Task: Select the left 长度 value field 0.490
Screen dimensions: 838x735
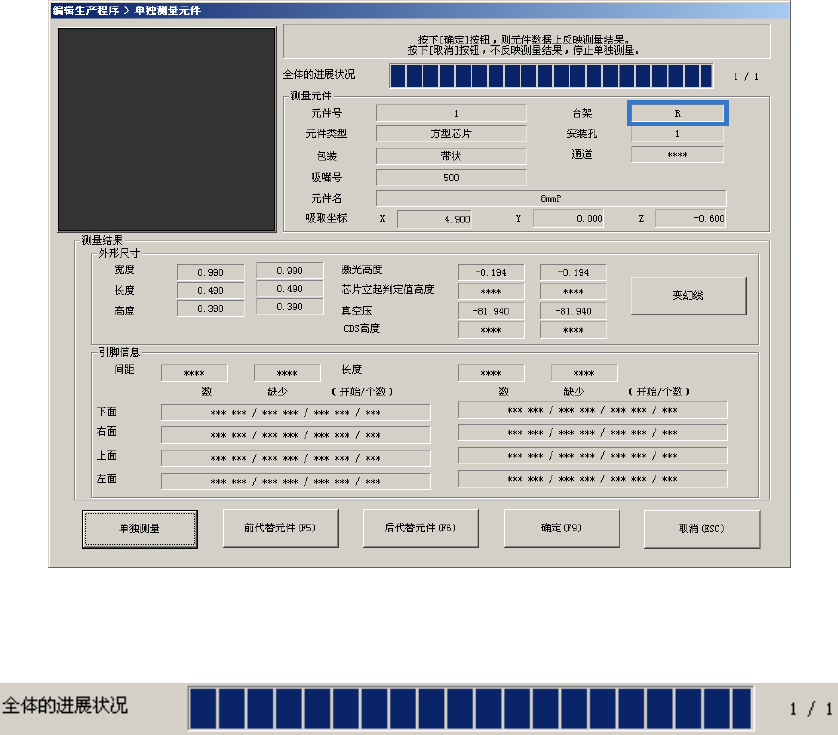Action: coord(211,291)
